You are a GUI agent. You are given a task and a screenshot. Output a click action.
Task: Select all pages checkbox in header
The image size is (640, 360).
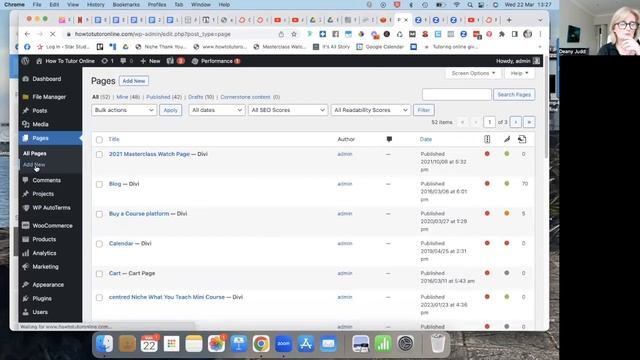[99, 140]
